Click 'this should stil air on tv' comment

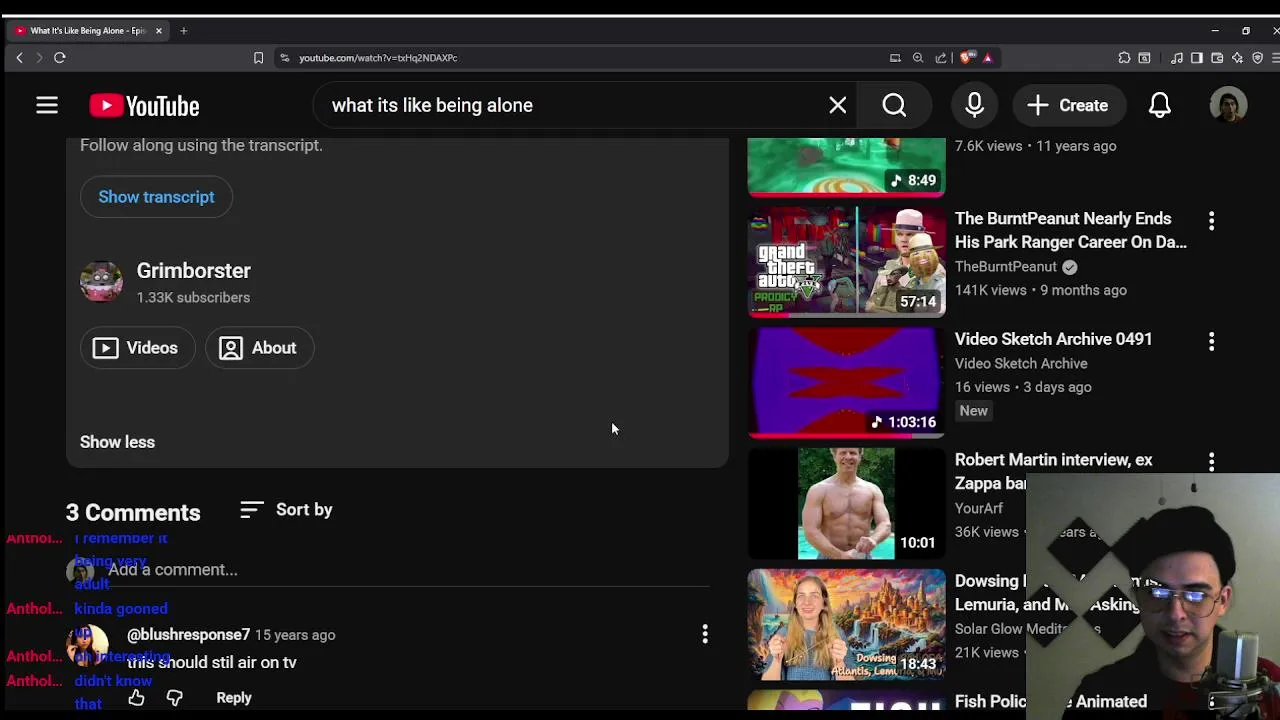tap(212, 662)
